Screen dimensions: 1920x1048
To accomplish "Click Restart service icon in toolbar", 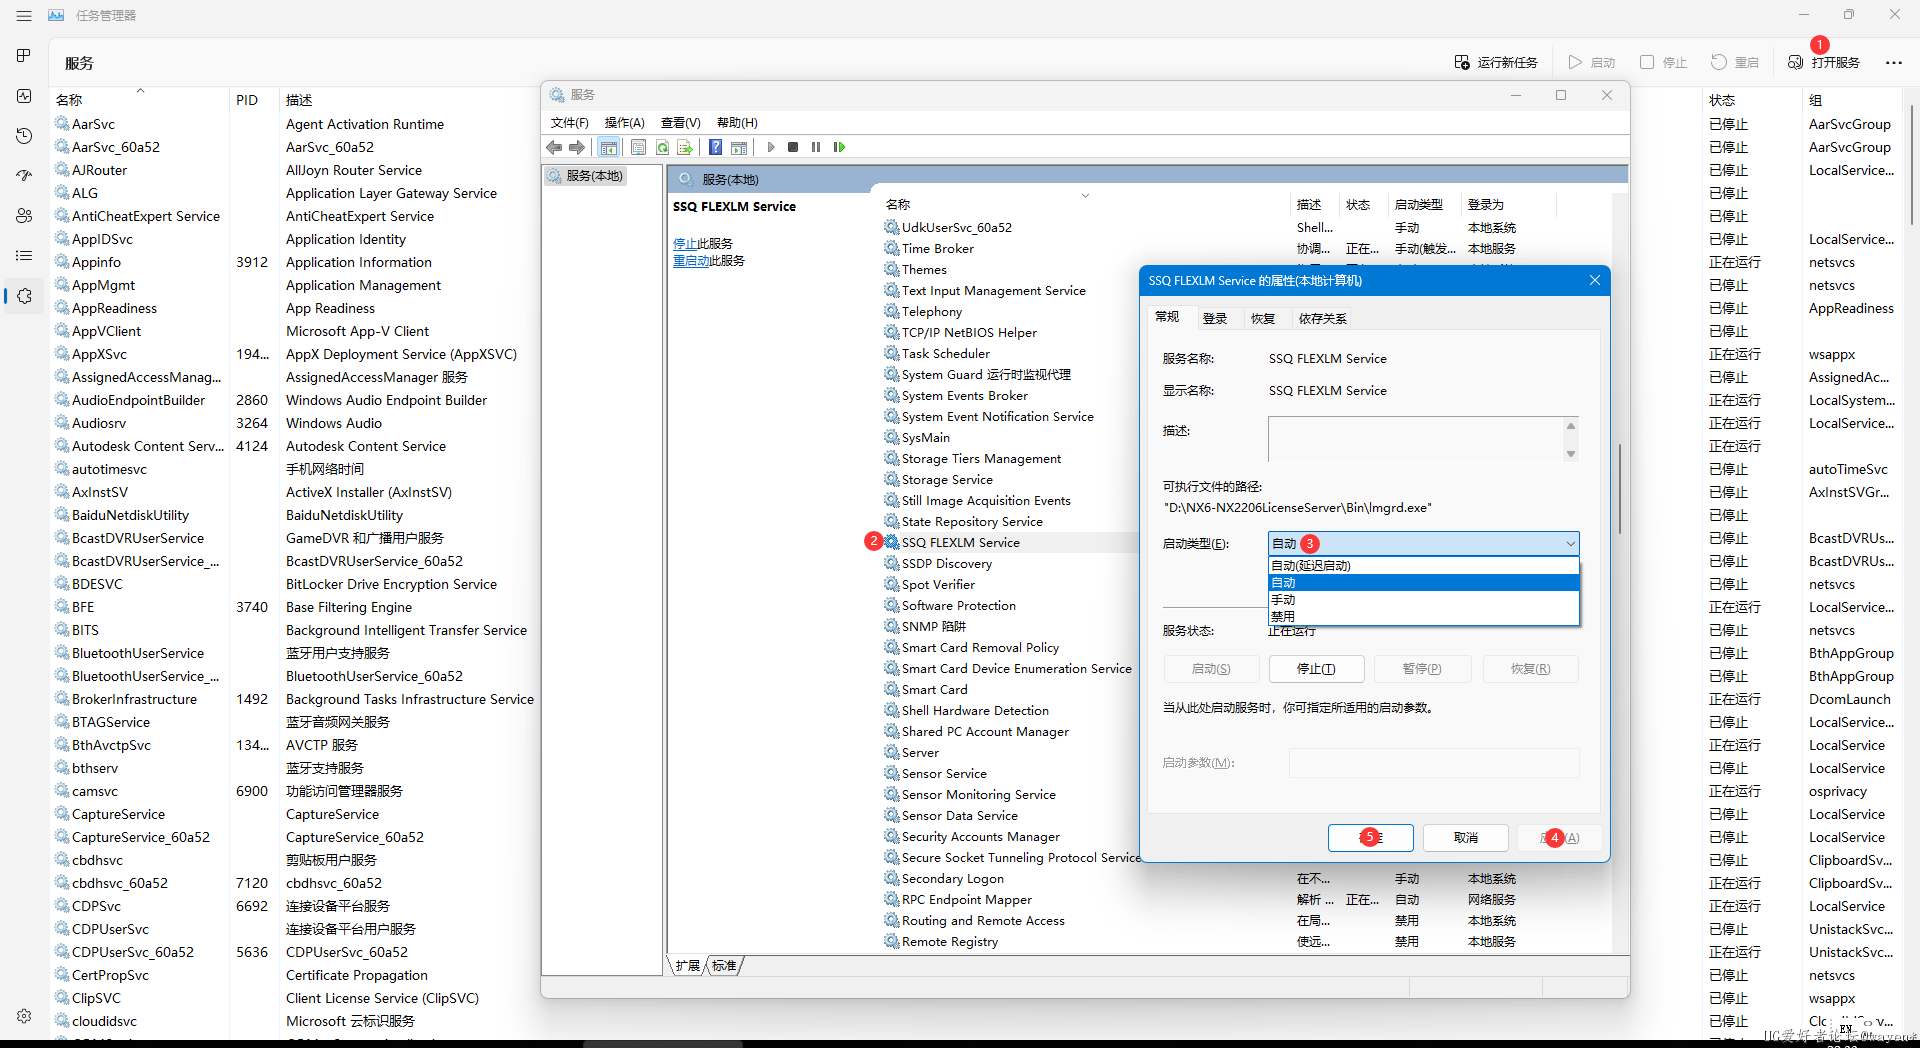I will [x=839, y=147].
